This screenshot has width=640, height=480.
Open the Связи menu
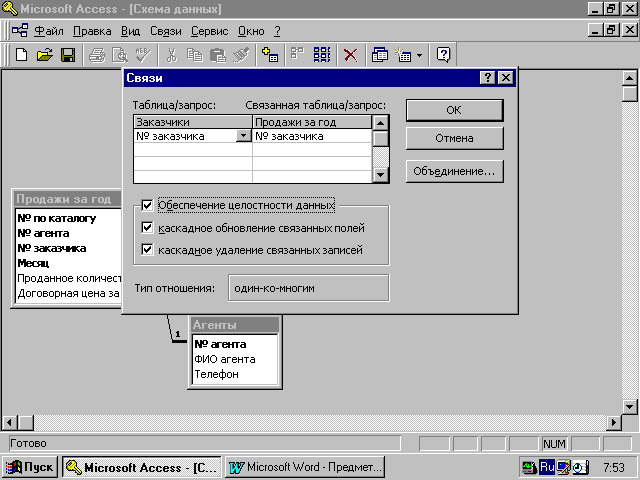[166, 31]
